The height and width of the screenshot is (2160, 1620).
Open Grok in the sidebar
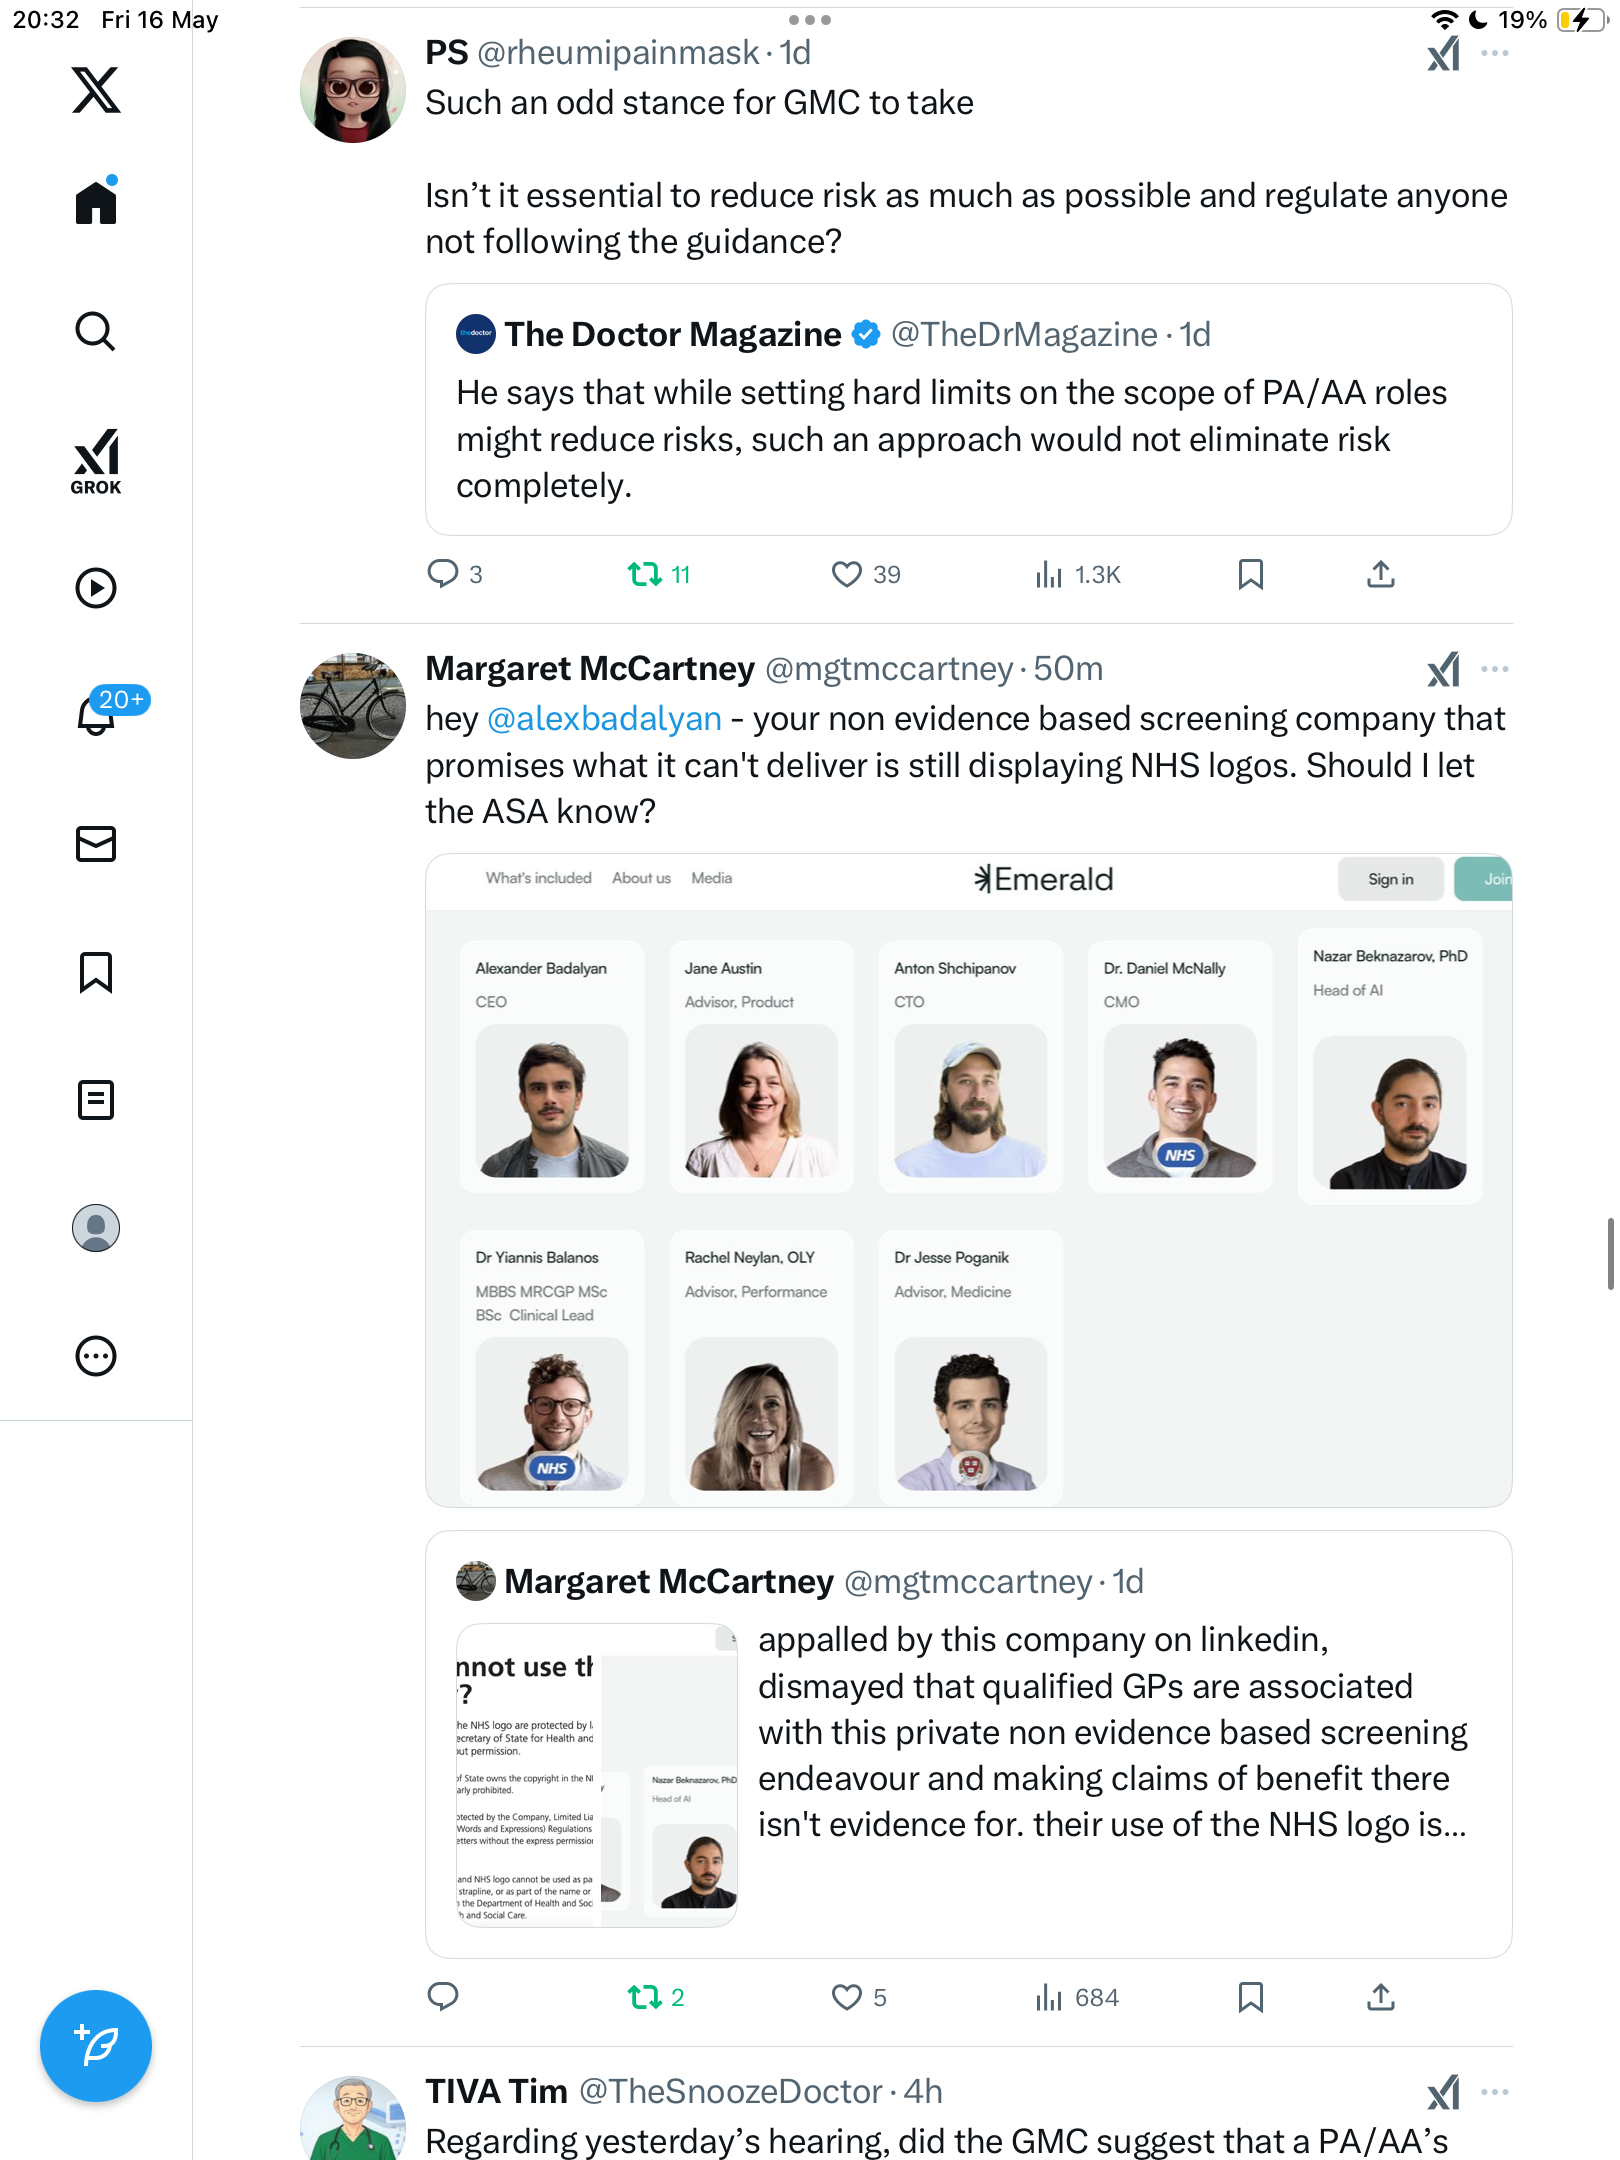(96, 462)
